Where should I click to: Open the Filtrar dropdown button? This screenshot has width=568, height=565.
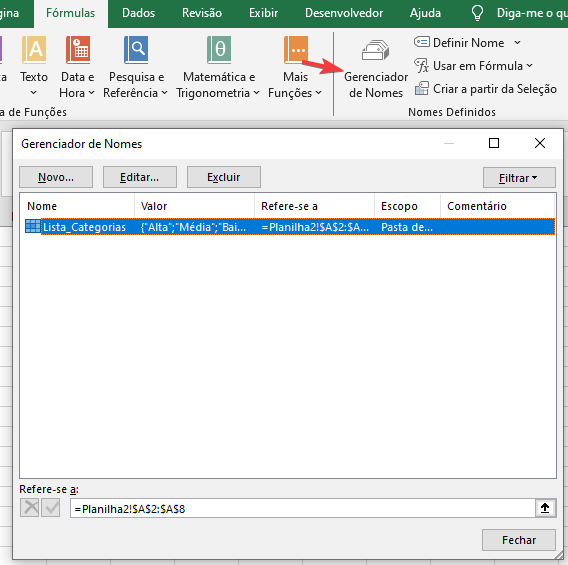click(x=519, y=177)
